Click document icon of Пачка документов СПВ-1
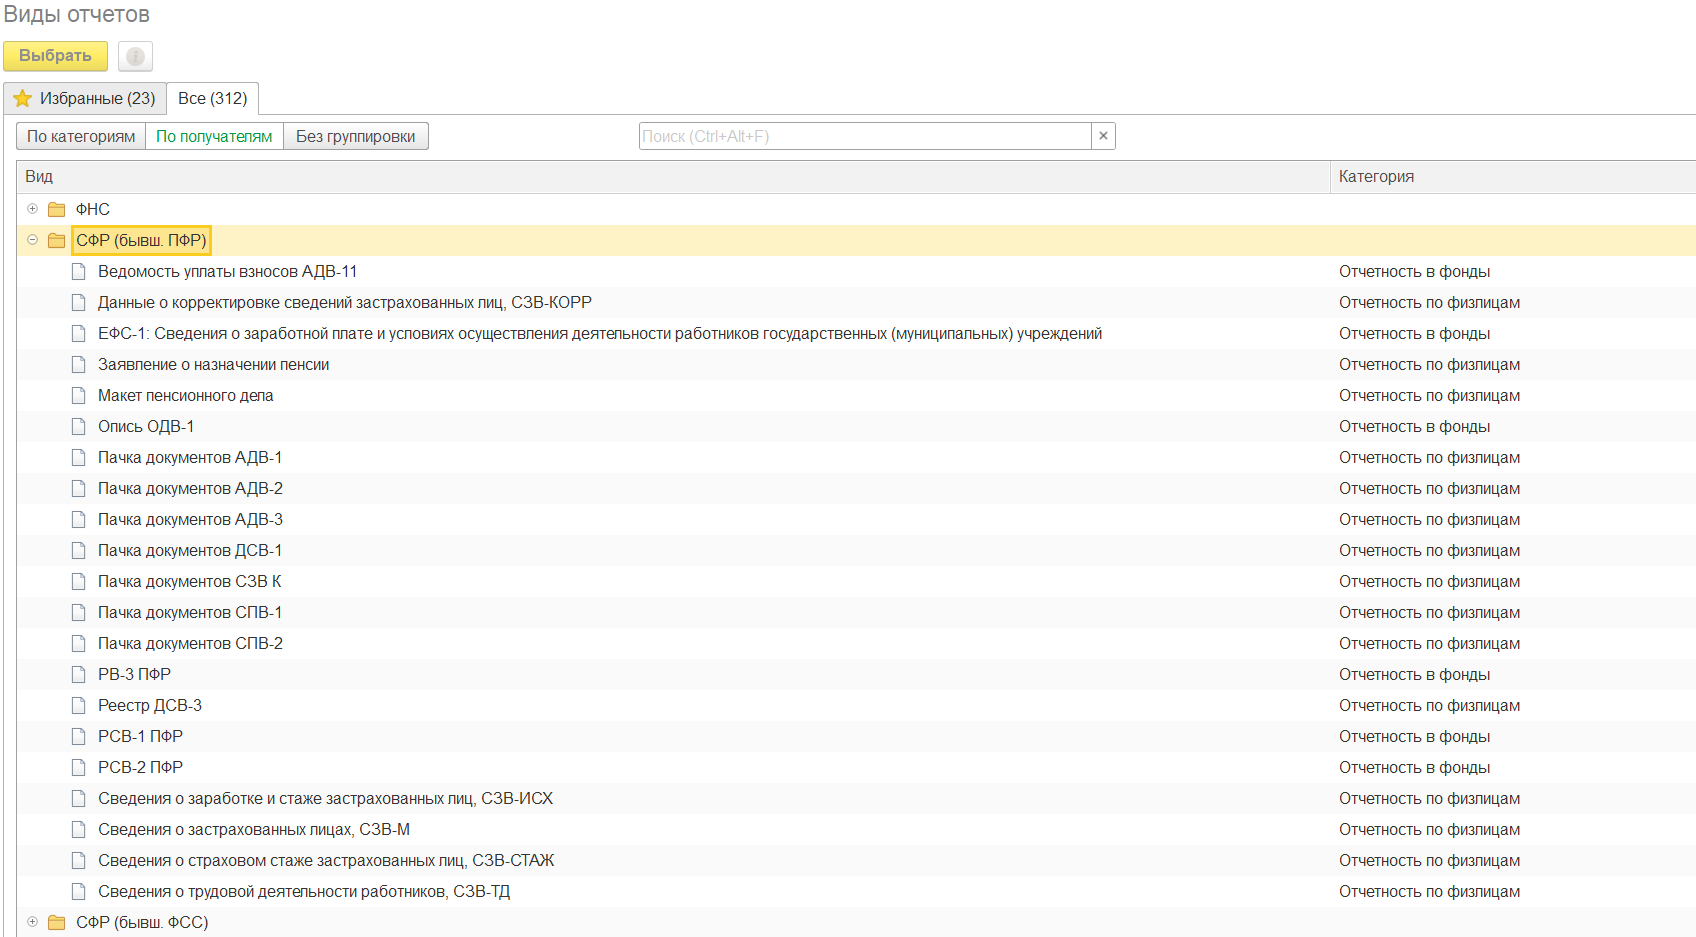 click(x=78, y=612)
